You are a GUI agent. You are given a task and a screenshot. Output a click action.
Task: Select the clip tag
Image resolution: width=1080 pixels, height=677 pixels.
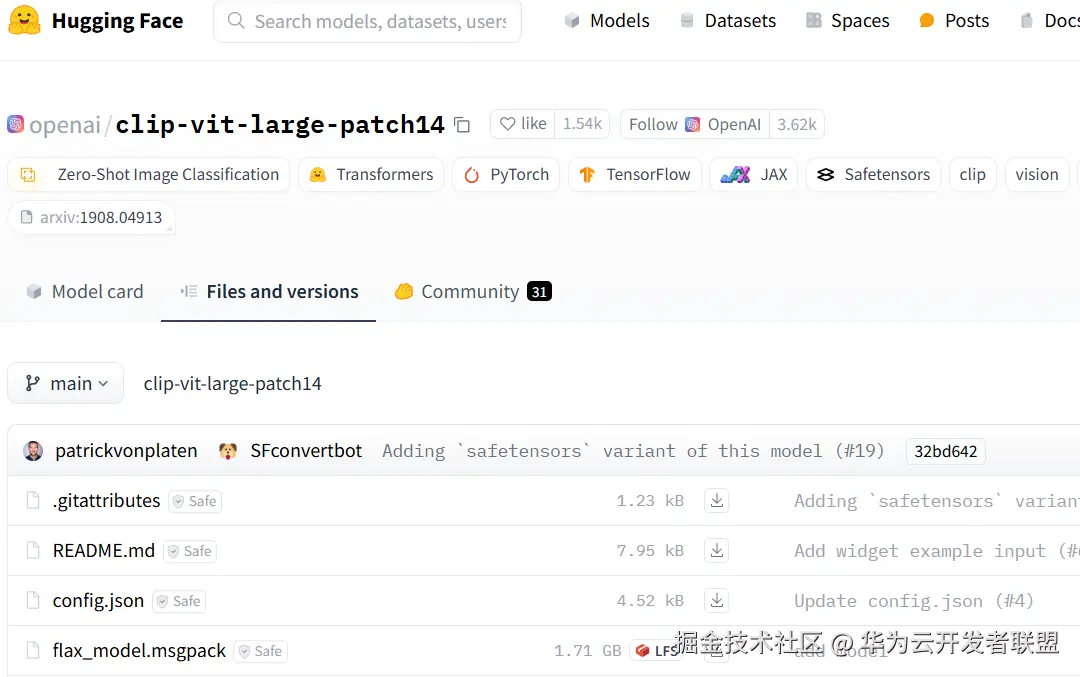click(x=973, y=175)
